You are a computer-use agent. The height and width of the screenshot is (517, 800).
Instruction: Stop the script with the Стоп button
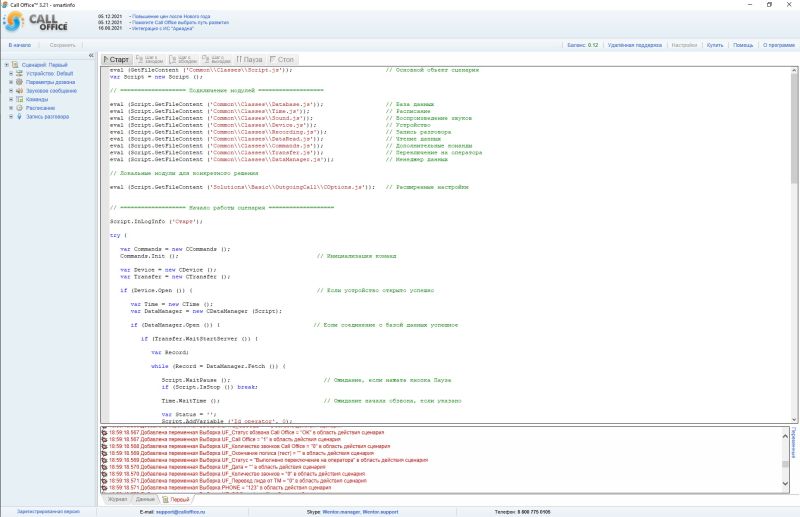click(x=282, y=59)
